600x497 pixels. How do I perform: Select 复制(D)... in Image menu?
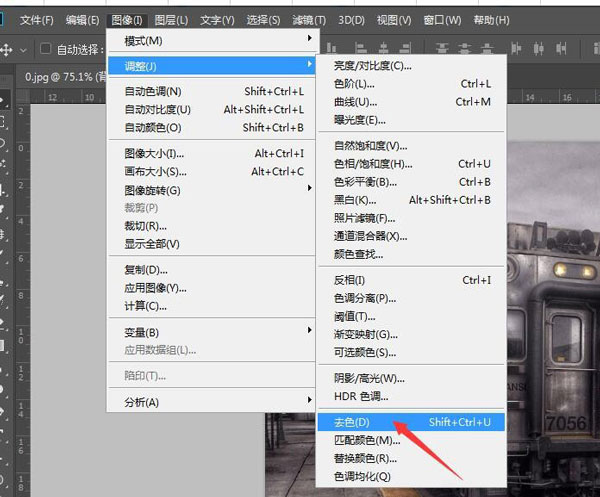tap(212, 270)
